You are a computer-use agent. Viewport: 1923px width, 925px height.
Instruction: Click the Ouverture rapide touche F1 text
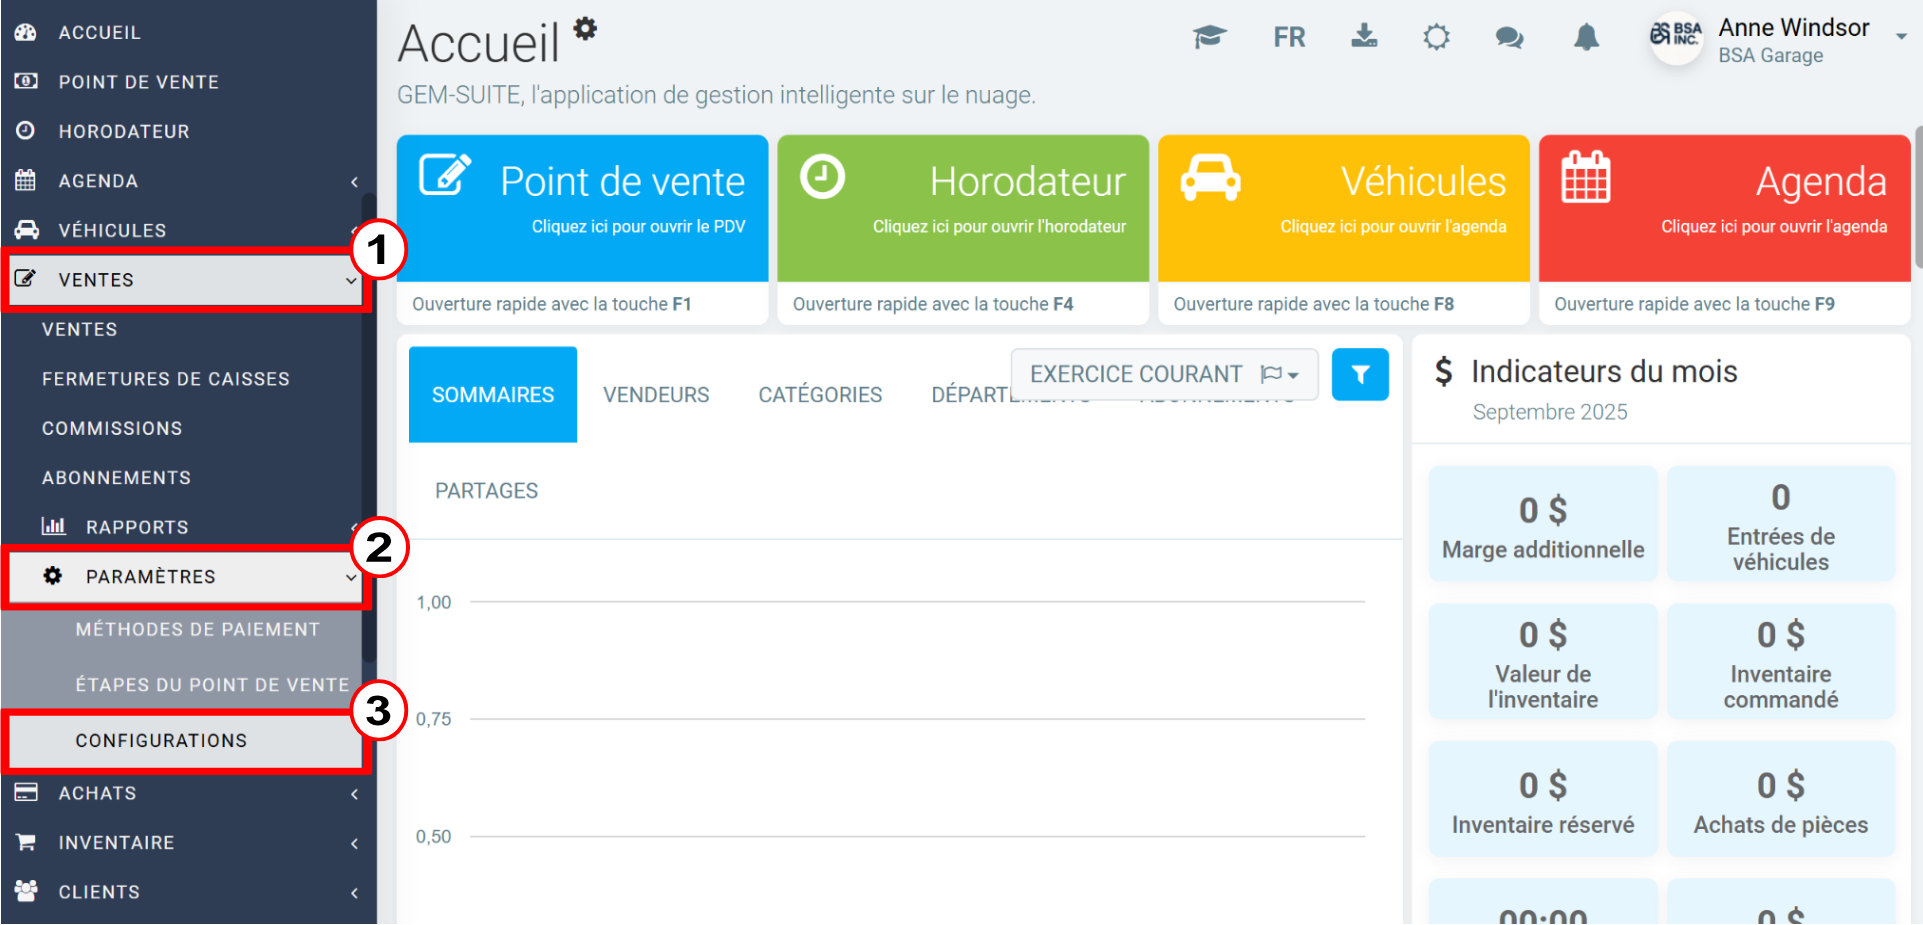(551, 304)
